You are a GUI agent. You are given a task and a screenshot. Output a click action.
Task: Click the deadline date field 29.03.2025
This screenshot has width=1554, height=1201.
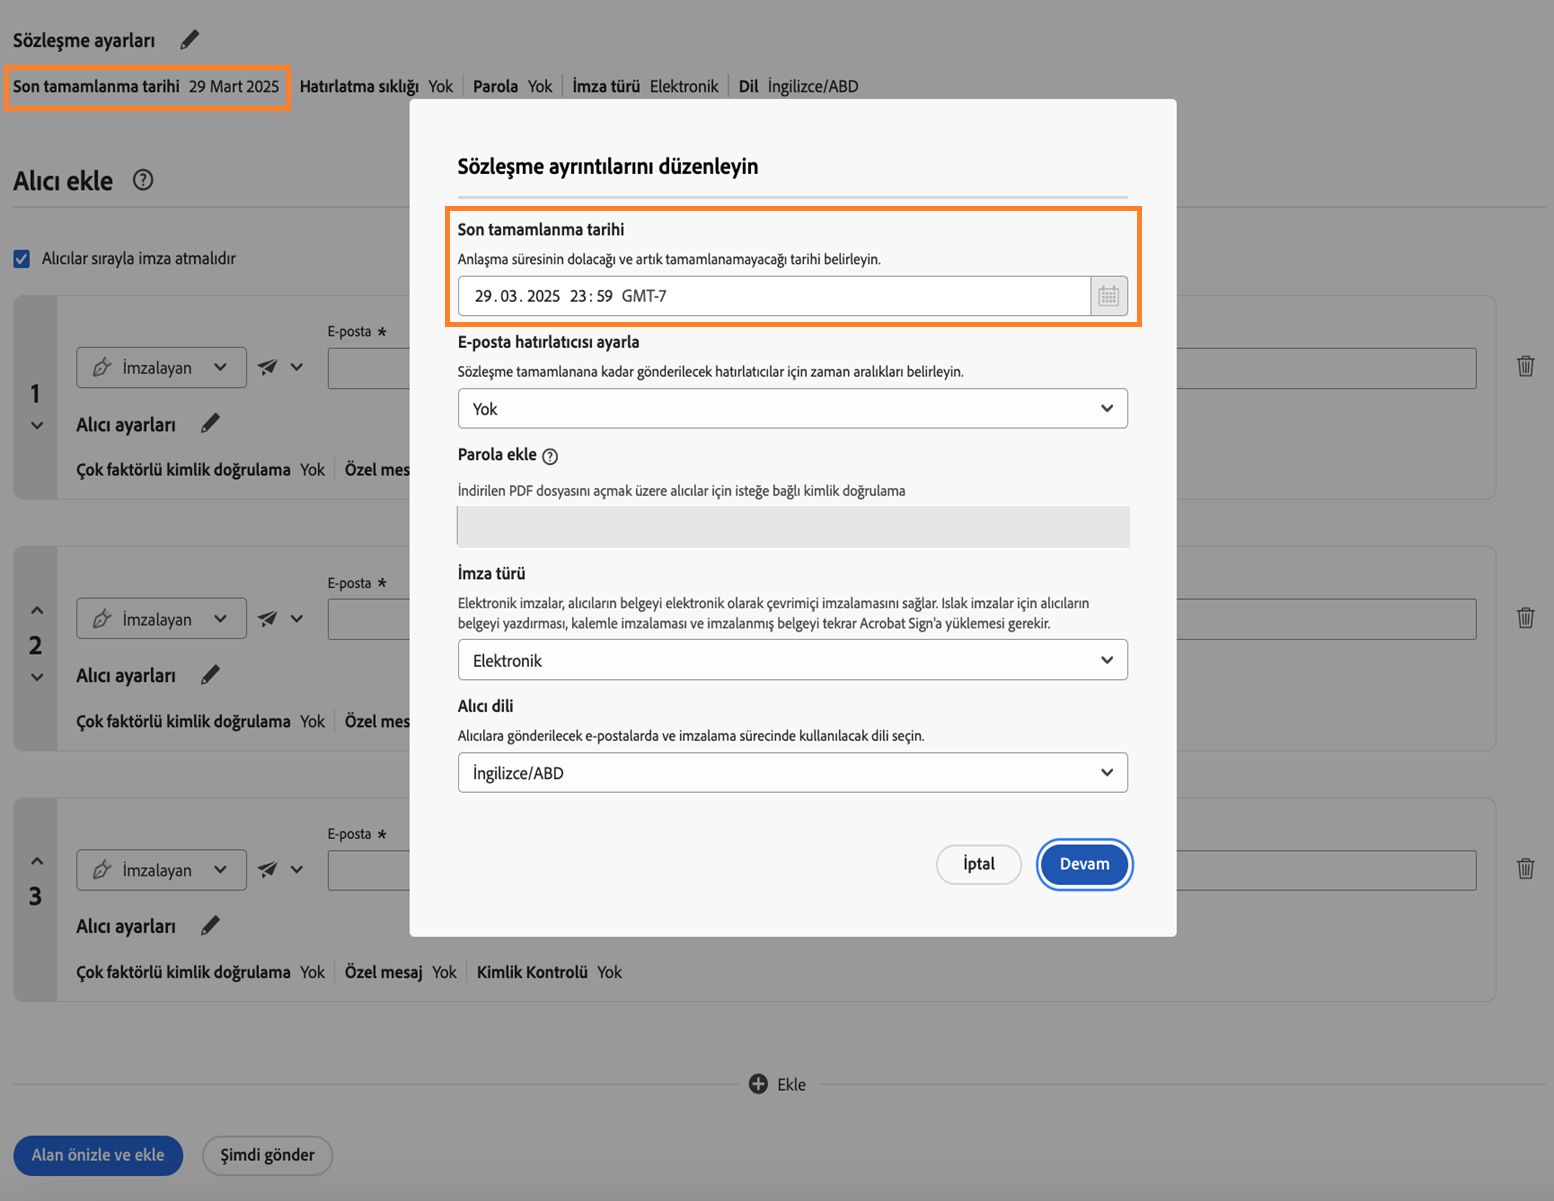774,296
